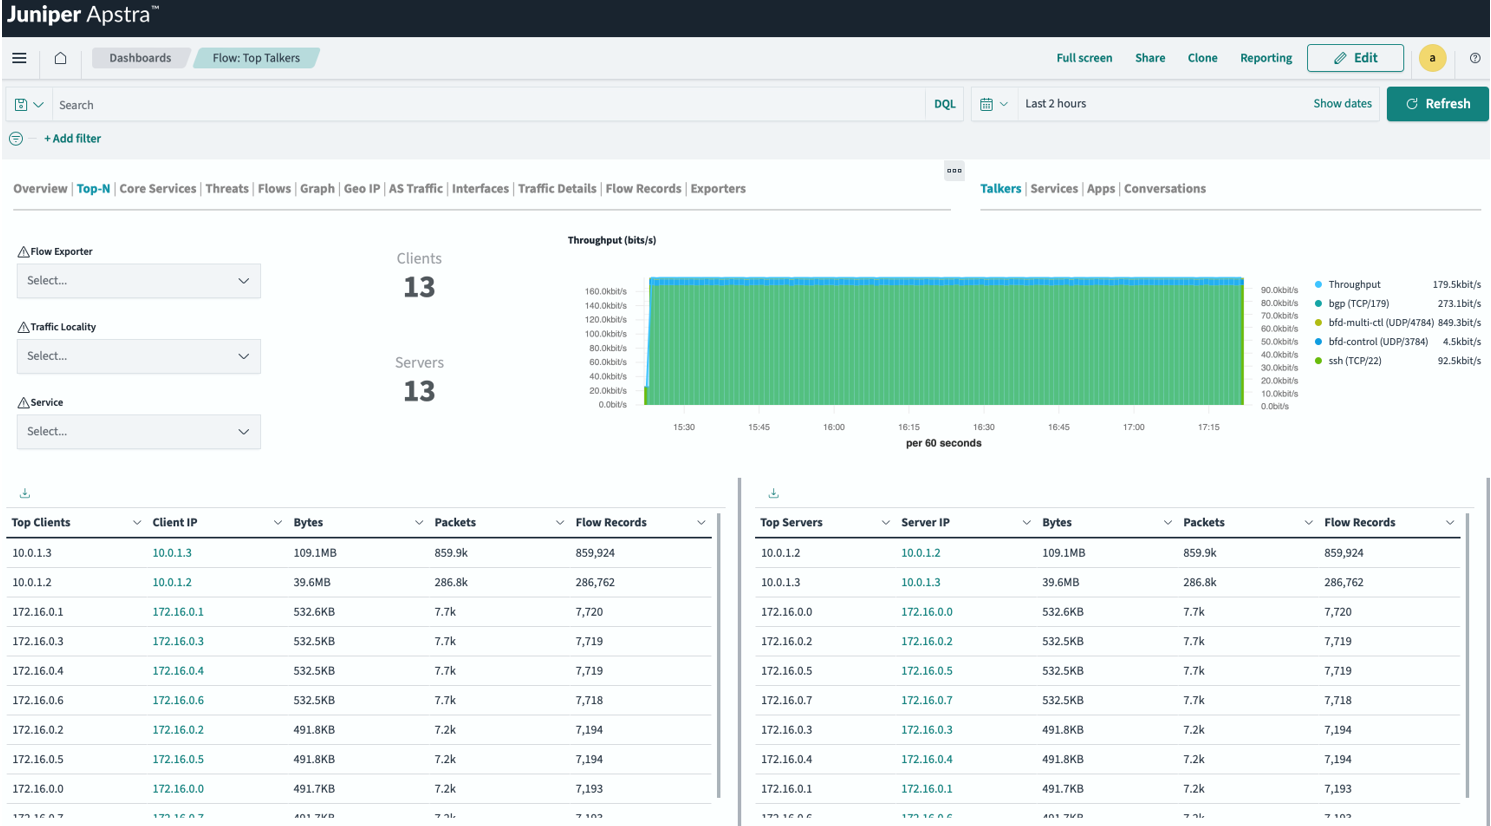This screenshot has height=826, width=1491.
Task: Open the Conversations tab
Action: point(1164,189)
